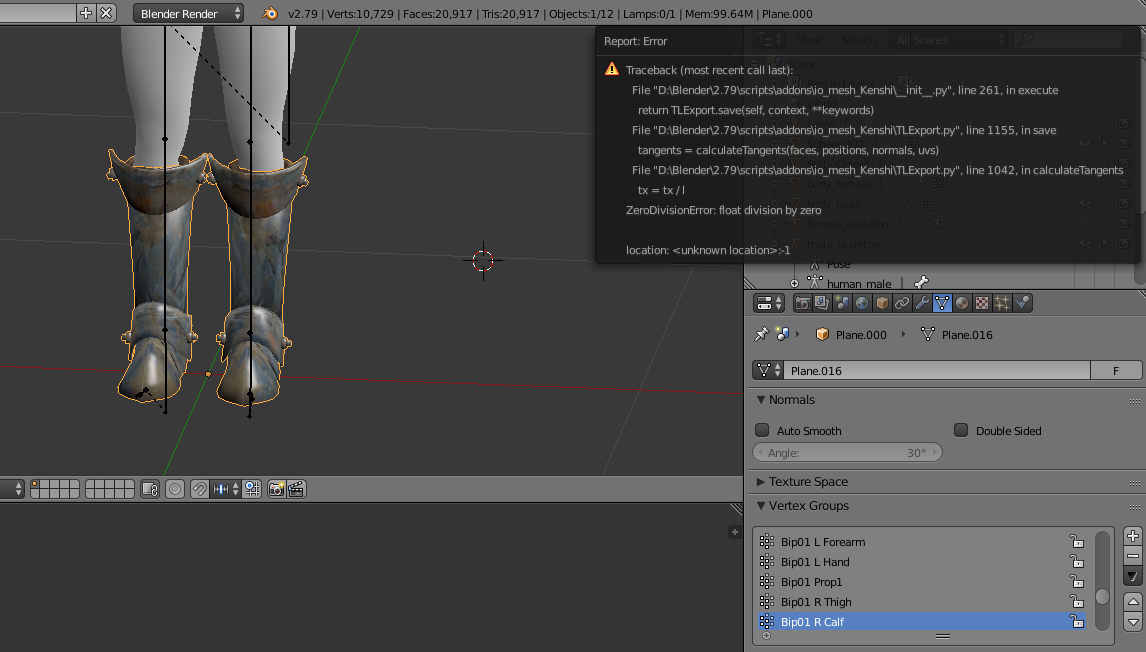
Task: Click the Blender logo in info header
Action: [270, 13]
